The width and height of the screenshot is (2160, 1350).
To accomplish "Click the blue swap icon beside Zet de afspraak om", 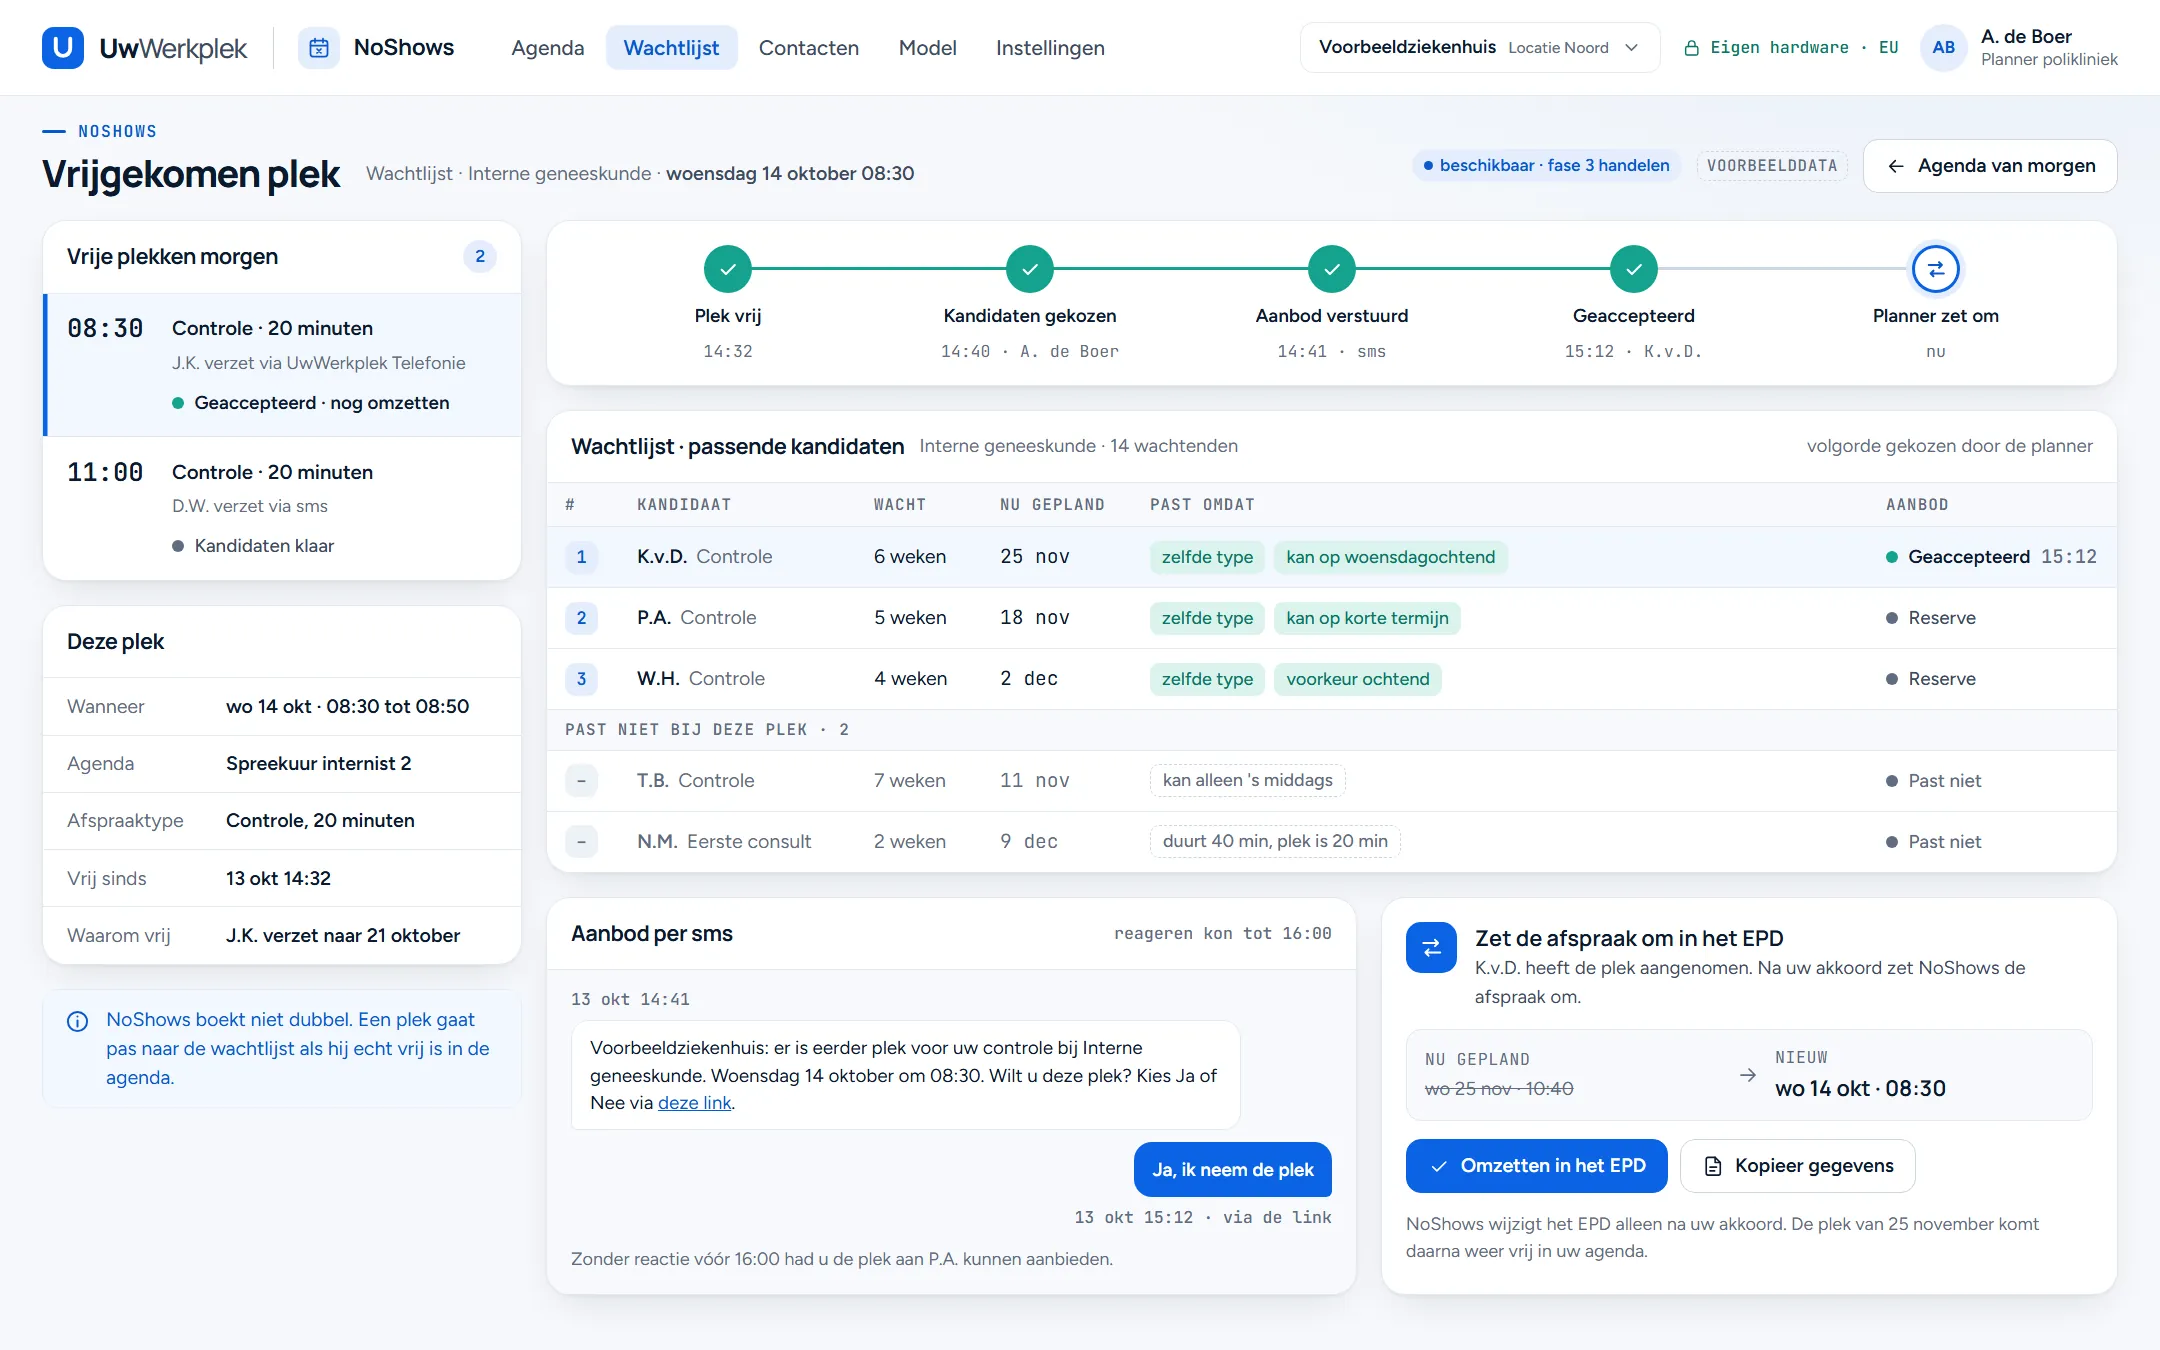I will coord(1431,947).
